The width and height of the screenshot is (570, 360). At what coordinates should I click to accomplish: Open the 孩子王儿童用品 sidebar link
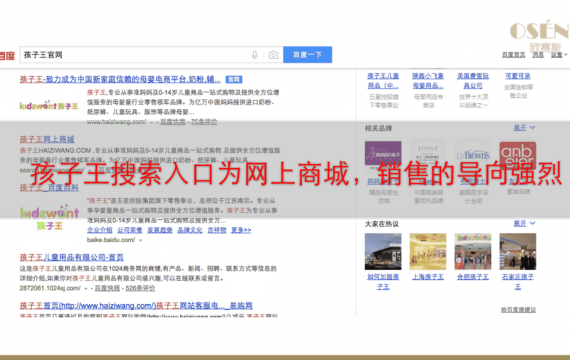pos(383,81)
